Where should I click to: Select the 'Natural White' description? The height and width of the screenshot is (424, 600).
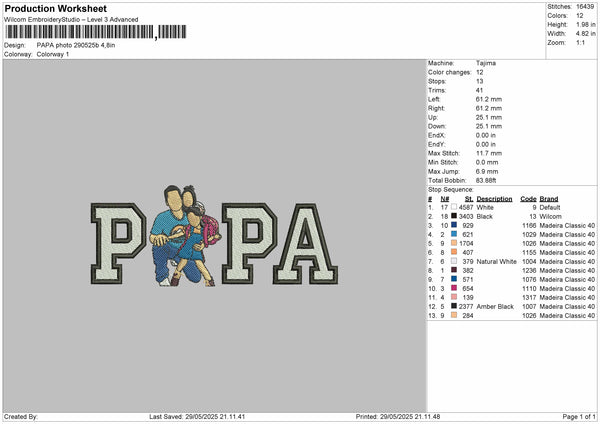coord(496,262)
